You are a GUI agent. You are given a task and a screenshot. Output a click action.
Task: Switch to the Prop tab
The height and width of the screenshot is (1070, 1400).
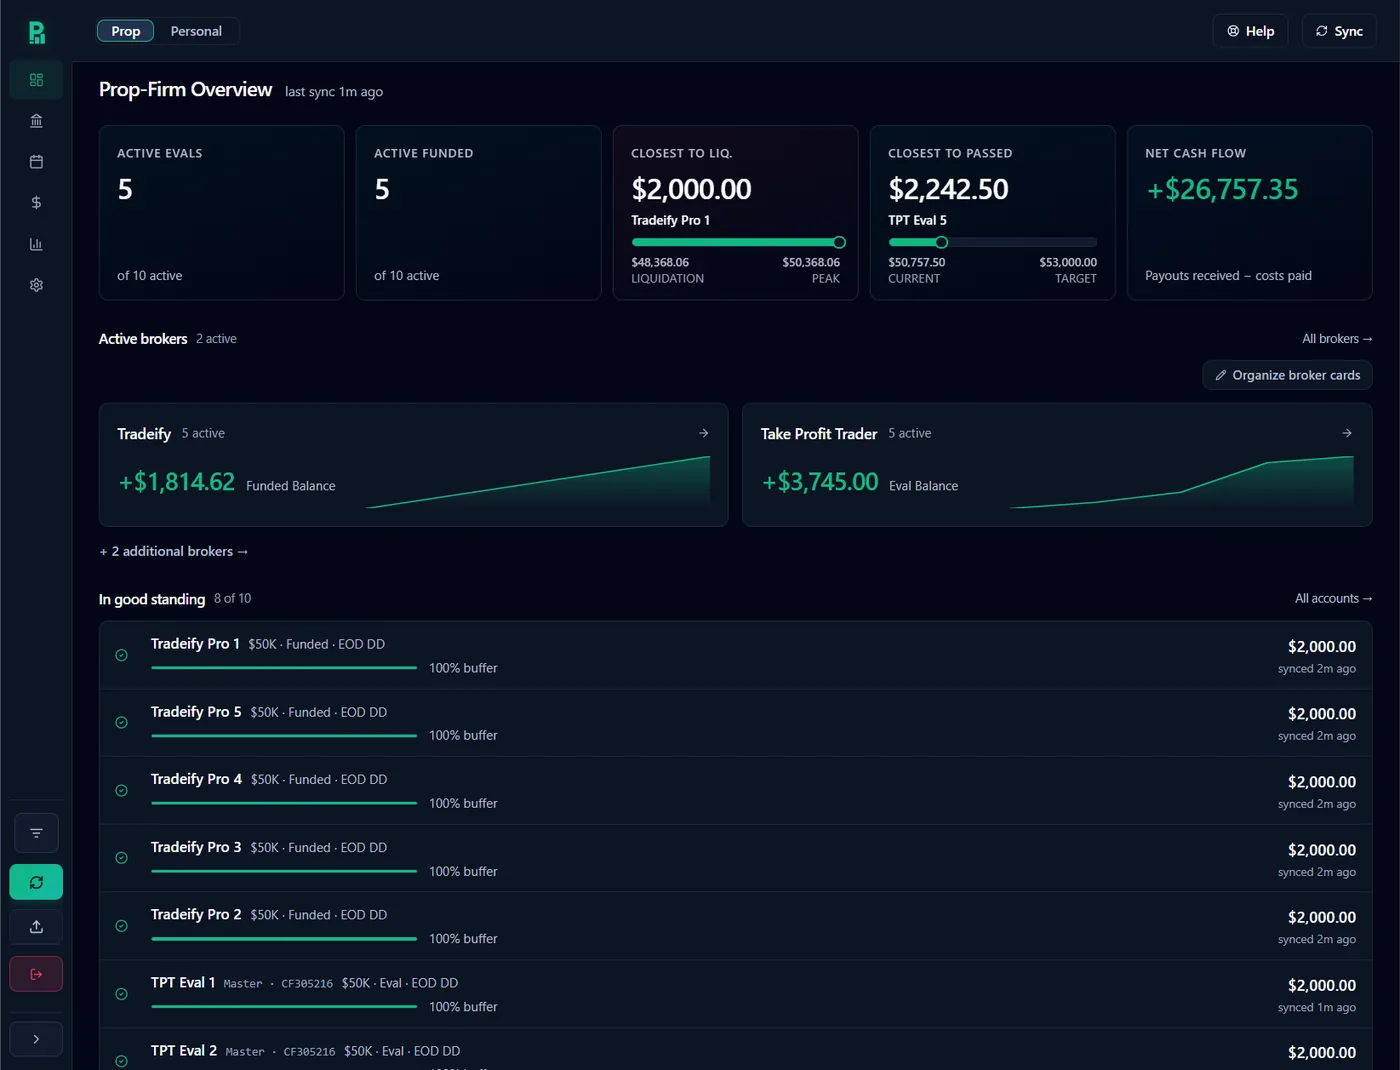click(x=126, y=31)
